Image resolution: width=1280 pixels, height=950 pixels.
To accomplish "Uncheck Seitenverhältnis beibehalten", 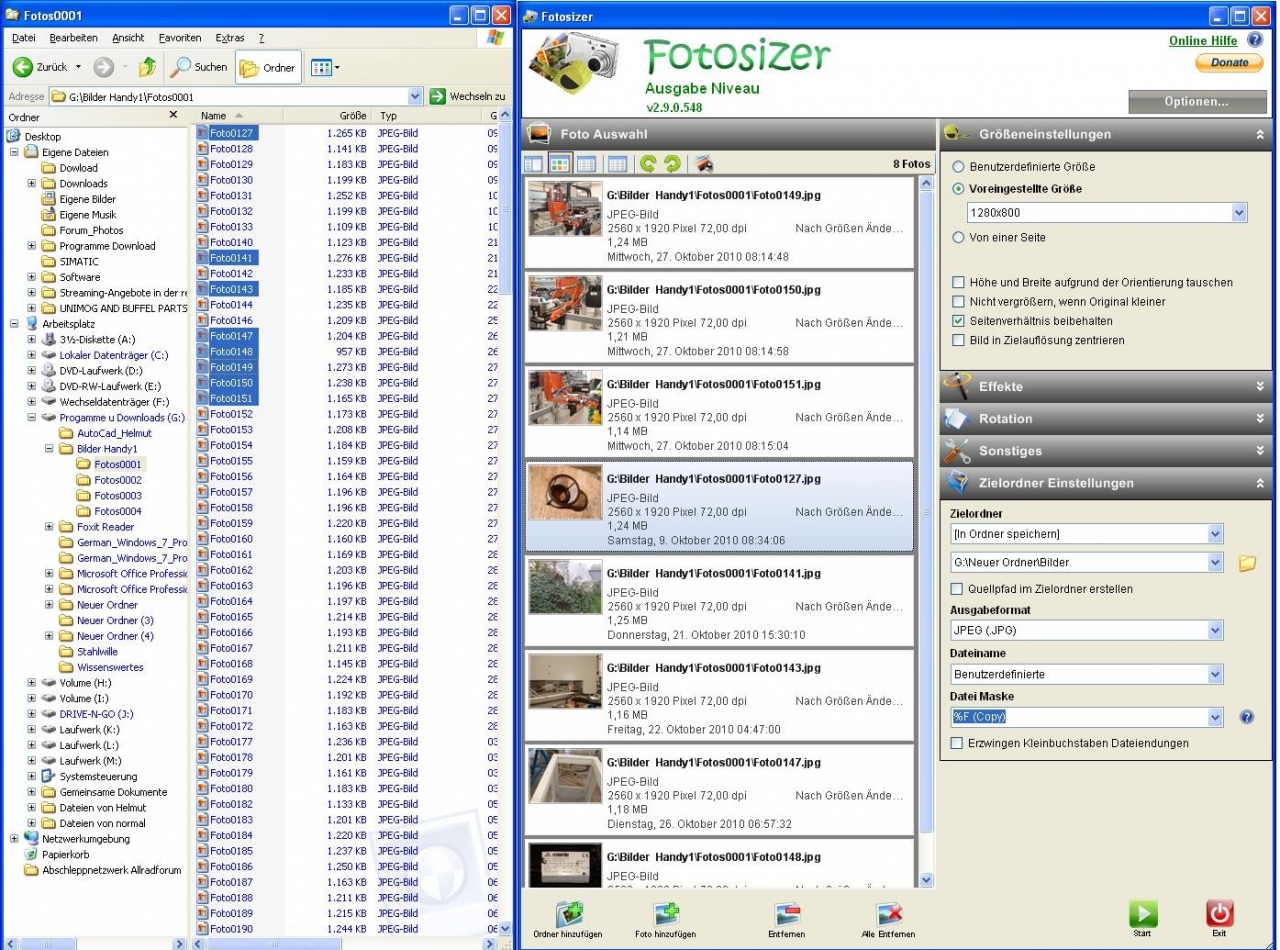I will [x=959, y=321].
